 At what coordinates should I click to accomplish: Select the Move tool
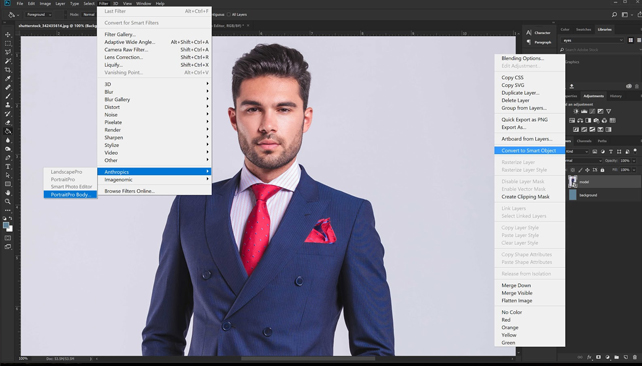8,35
